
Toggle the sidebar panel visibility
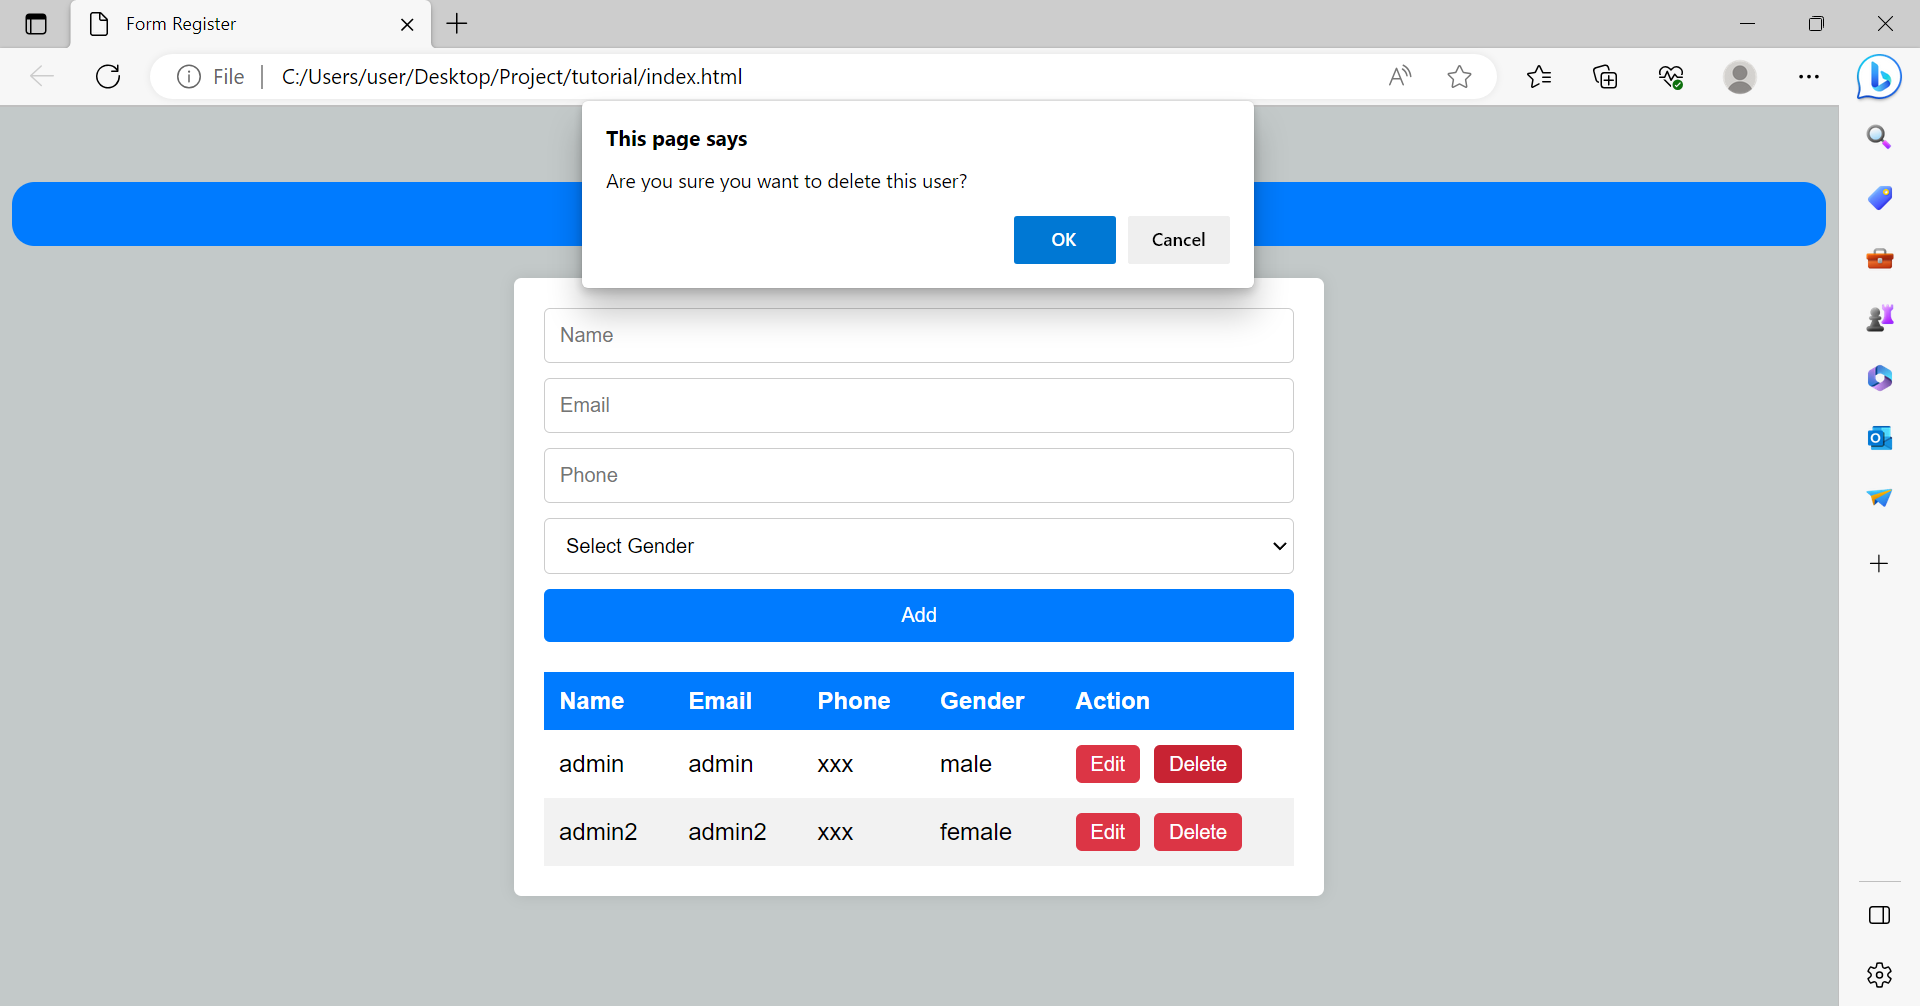click(x=1879, y=914)
